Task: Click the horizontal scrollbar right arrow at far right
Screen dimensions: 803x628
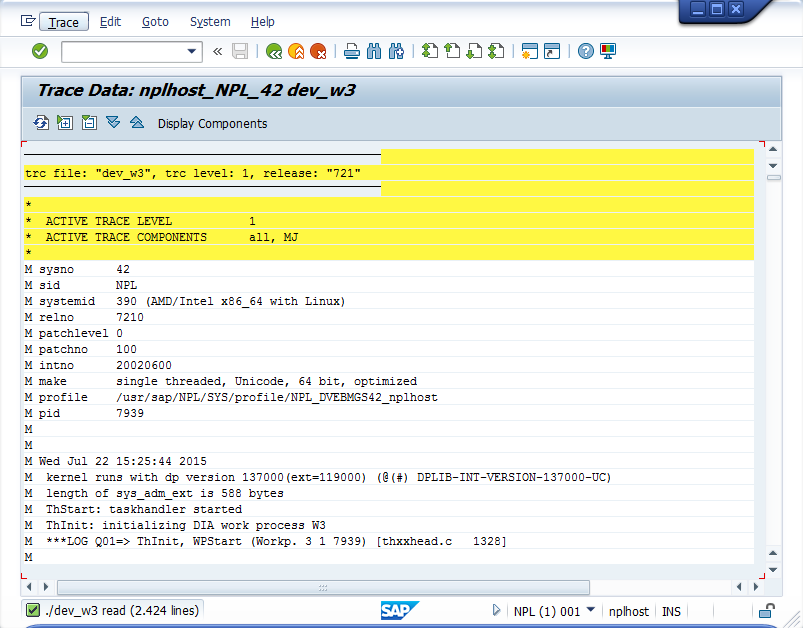Action: 756,587
